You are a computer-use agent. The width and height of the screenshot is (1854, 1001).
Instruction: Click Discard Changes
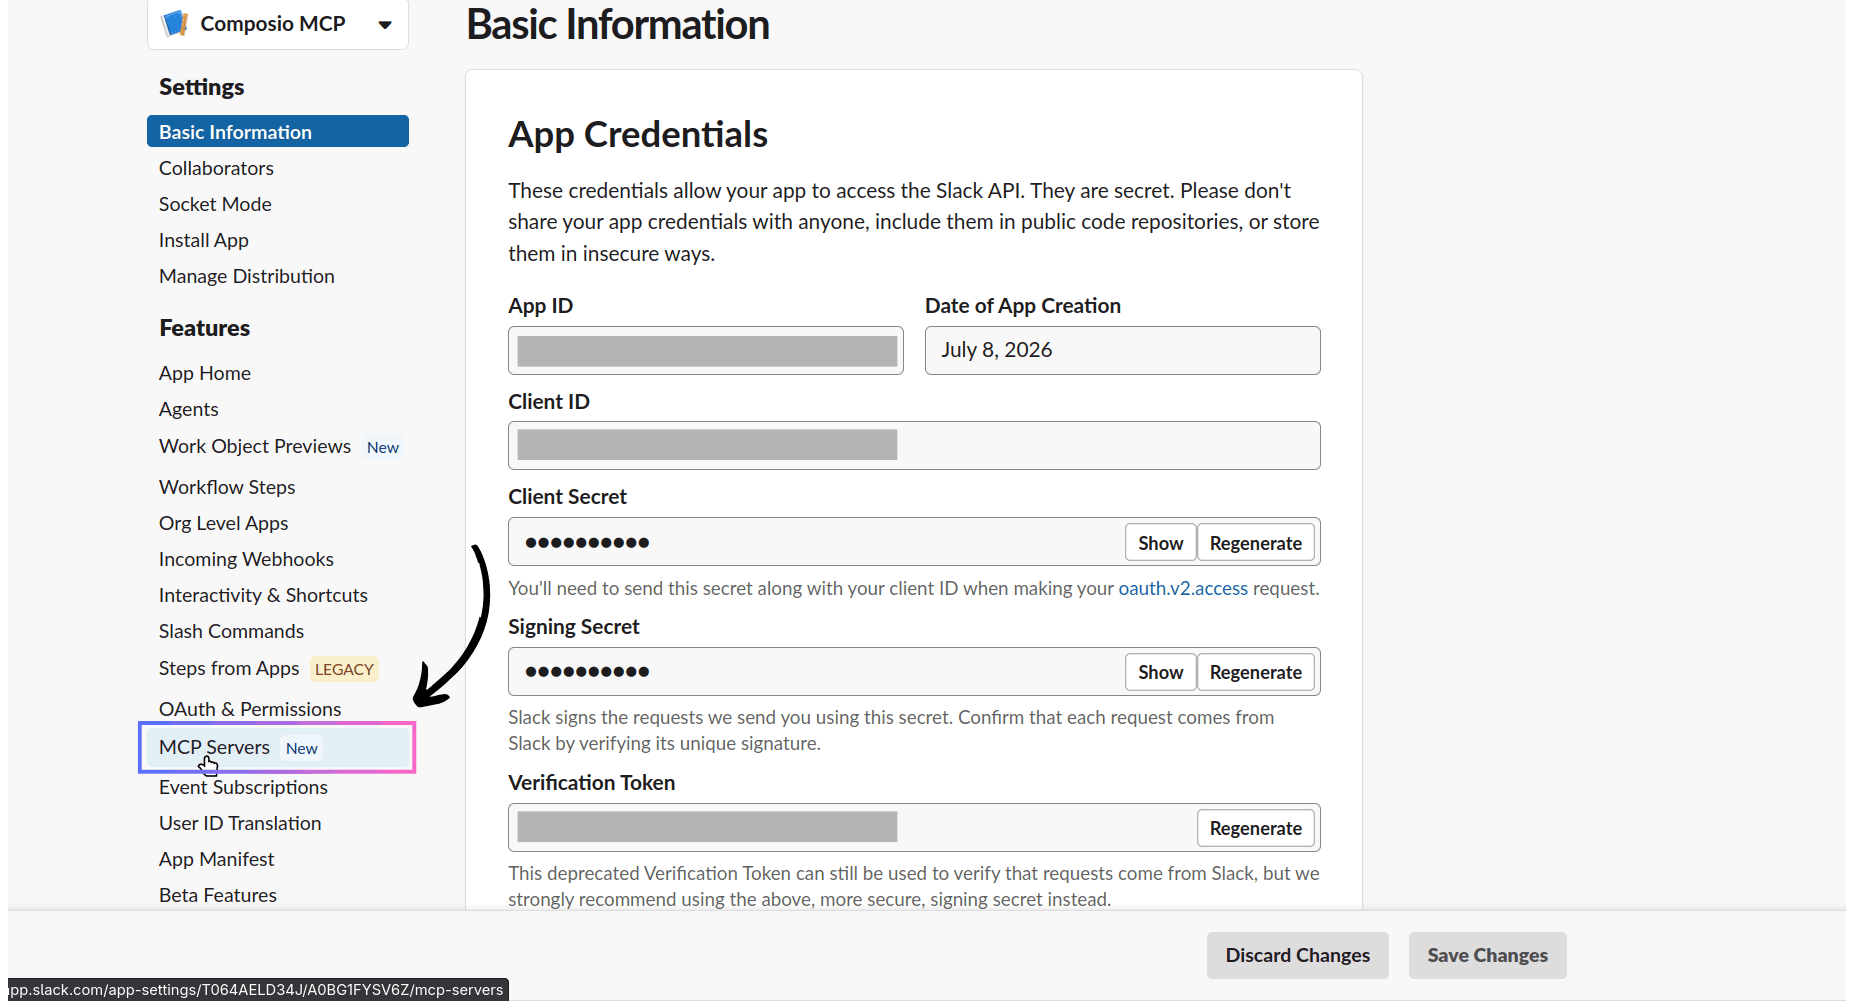point(1298,955)
